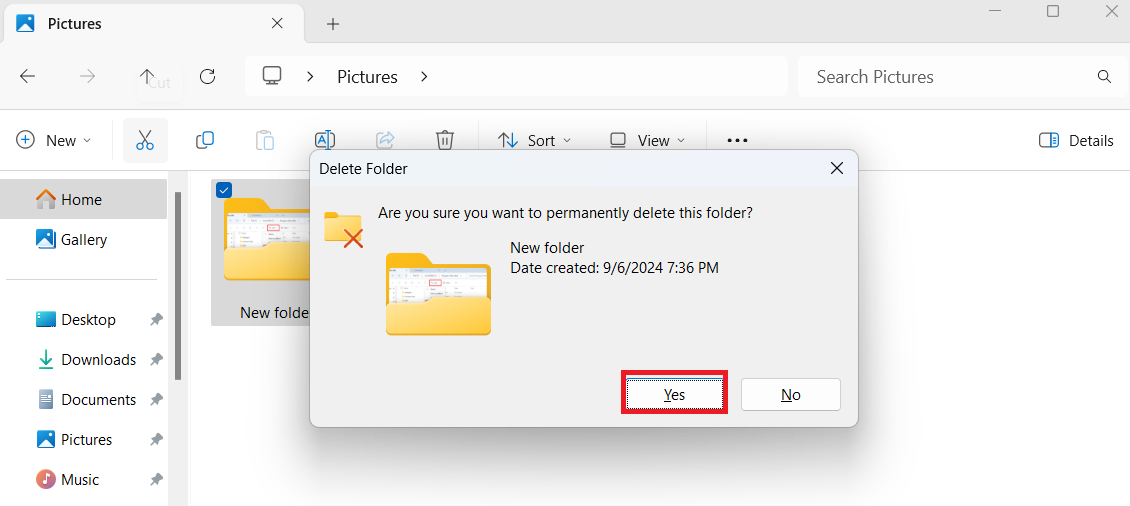Image resolution: width=1130 pixels, height=506 pixels.
Task: Click the New folder name in dialog
Action: tap(547, 248)
